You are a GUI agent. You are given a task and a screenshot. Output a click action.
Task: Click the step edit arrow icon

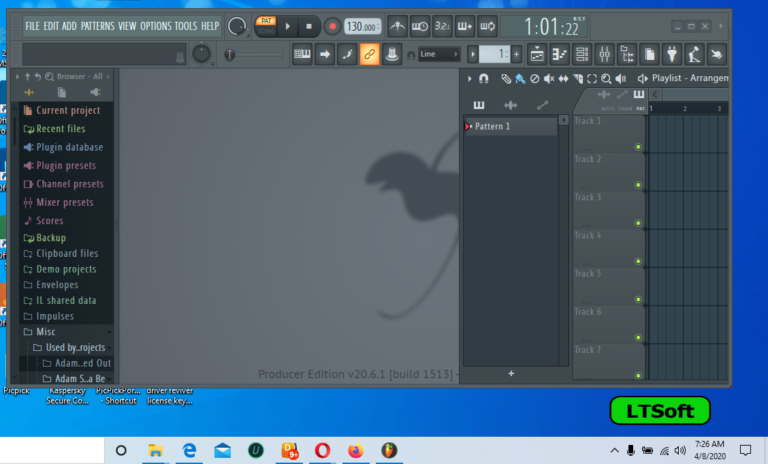325,54
